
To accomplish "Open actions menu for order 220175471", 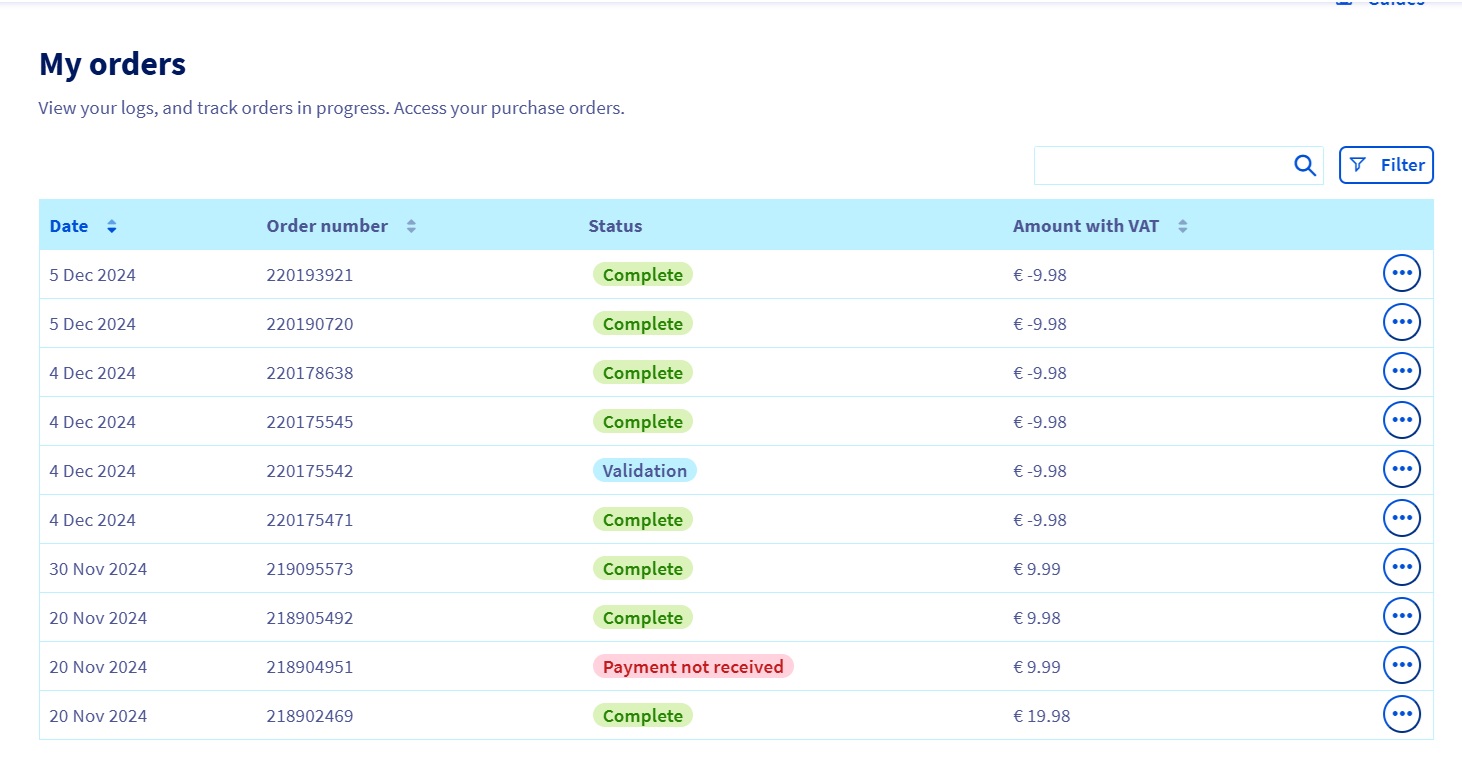I will pos(1401,518).
